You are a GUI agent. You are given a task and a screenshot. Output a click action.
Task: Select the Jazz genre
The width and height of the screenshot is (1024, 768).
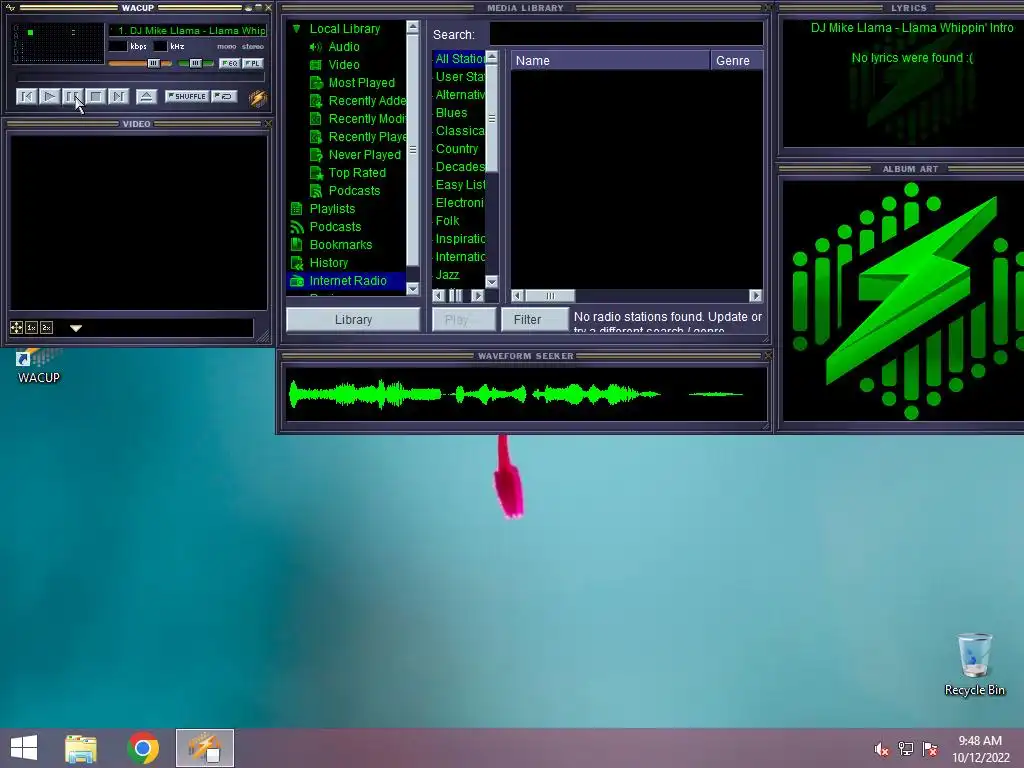click(x=447, y=275)
